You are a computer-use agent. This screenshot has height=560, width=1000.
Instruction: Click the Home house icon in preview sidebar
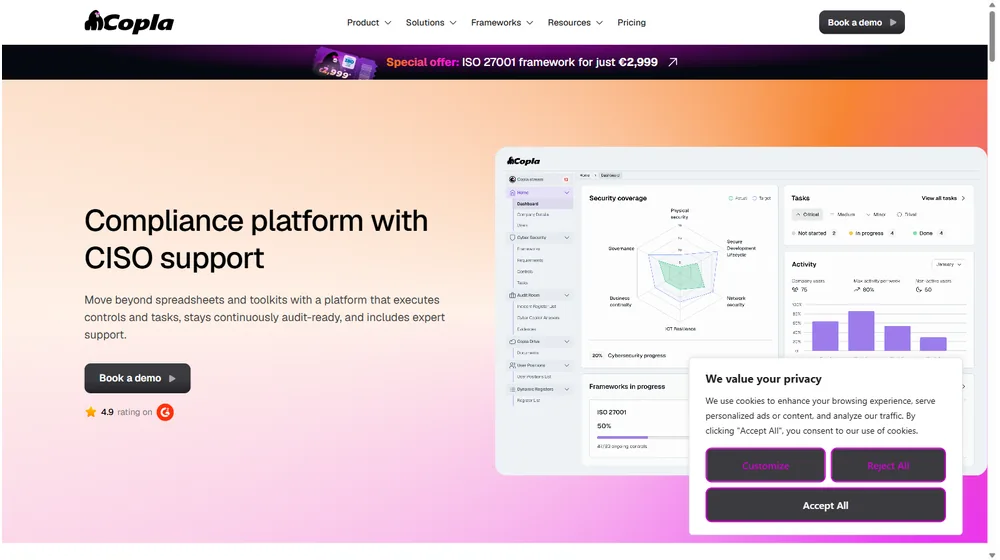coord(512,192)
